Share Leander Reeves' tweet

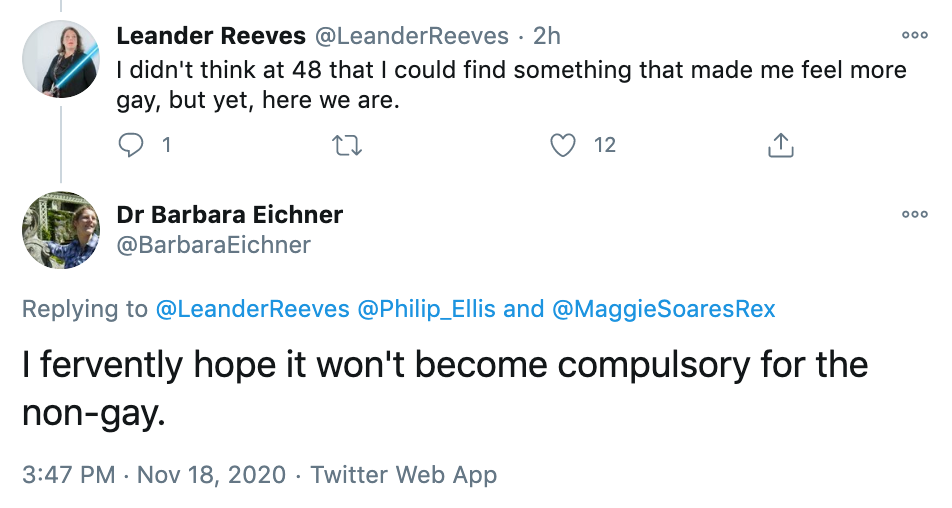coord(781,146)
